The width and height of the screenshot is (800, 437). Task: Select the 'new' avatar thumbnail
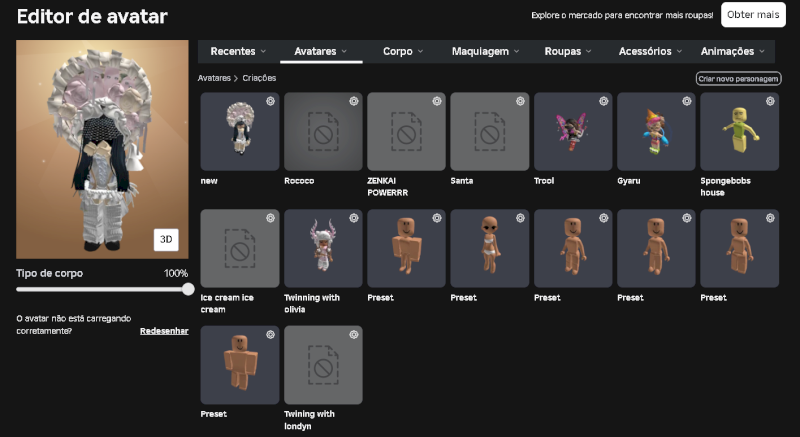[240, 132]
